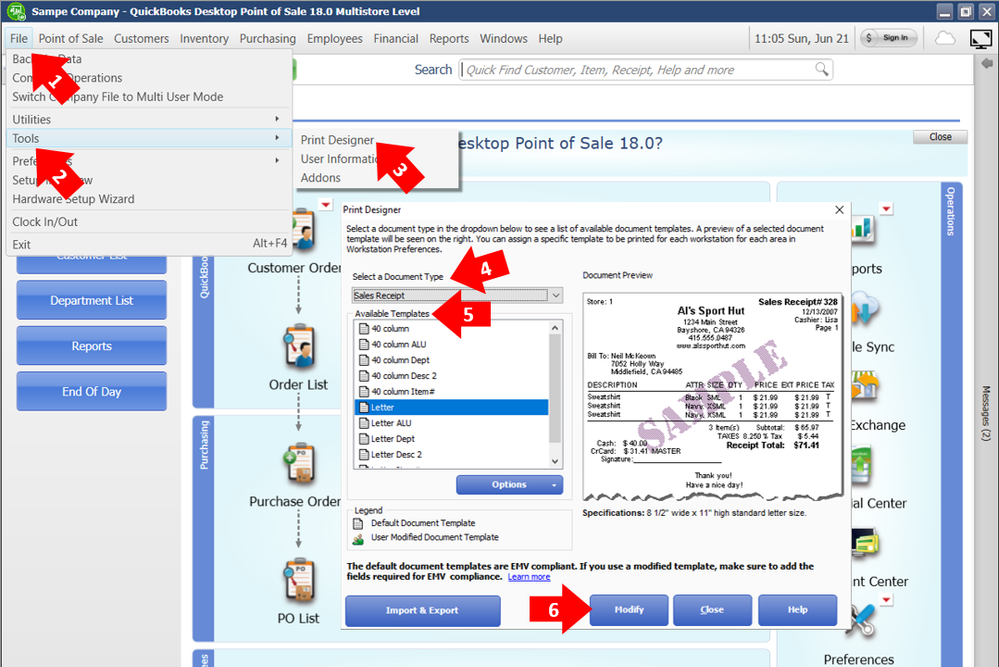Select Clock In/Out menu item
The width and height of the screenshot is (999, 667).
coord(45,222)
